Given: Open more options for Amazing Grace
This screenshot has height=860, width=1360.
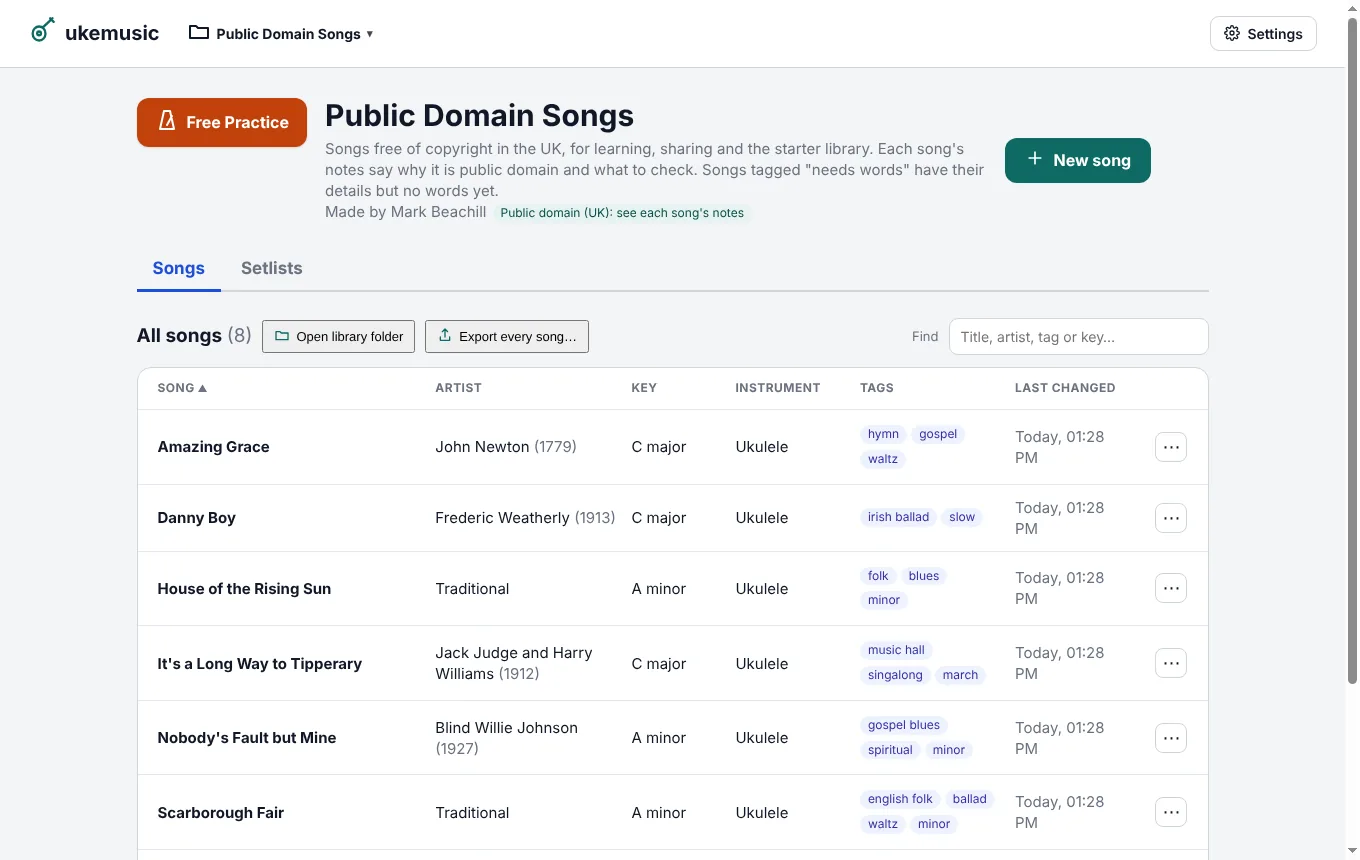Looking at the screenshot, I should click(x=1171, y=447).
